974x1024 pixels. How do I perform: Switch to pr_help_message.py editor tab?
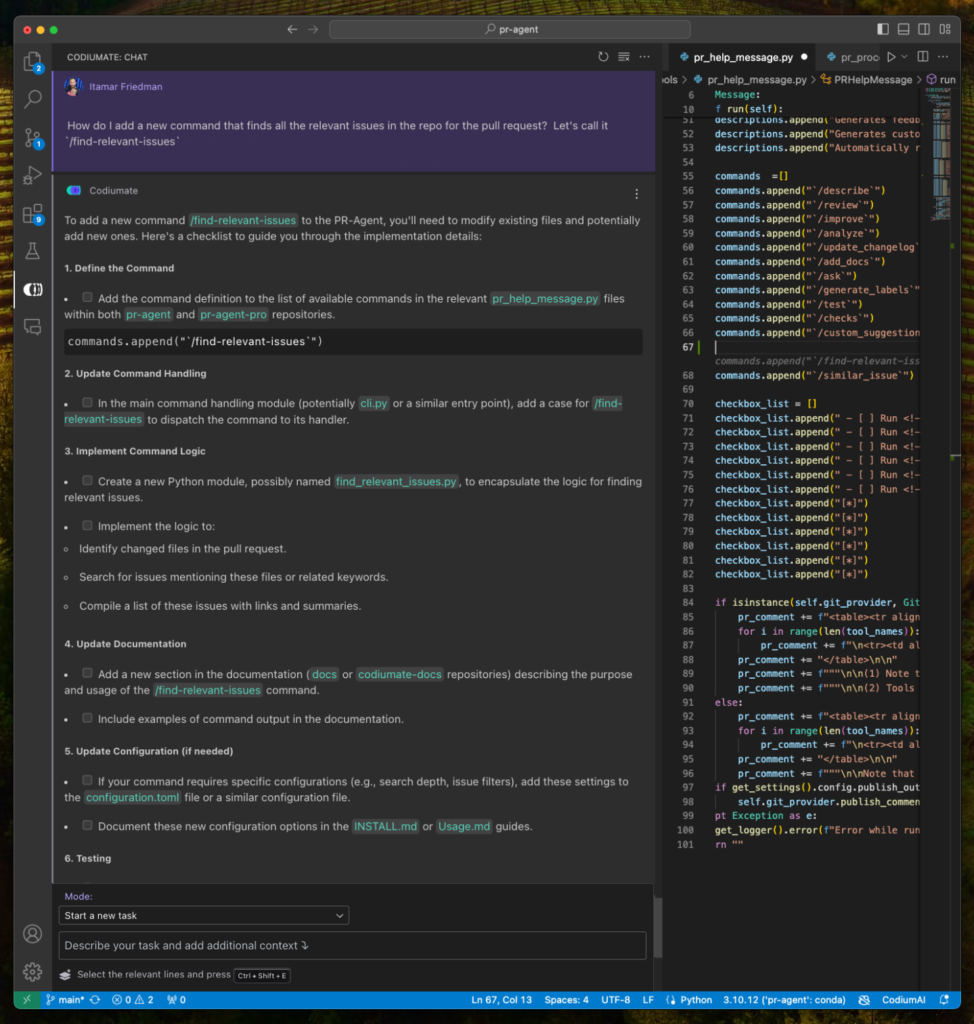[743, 57]
